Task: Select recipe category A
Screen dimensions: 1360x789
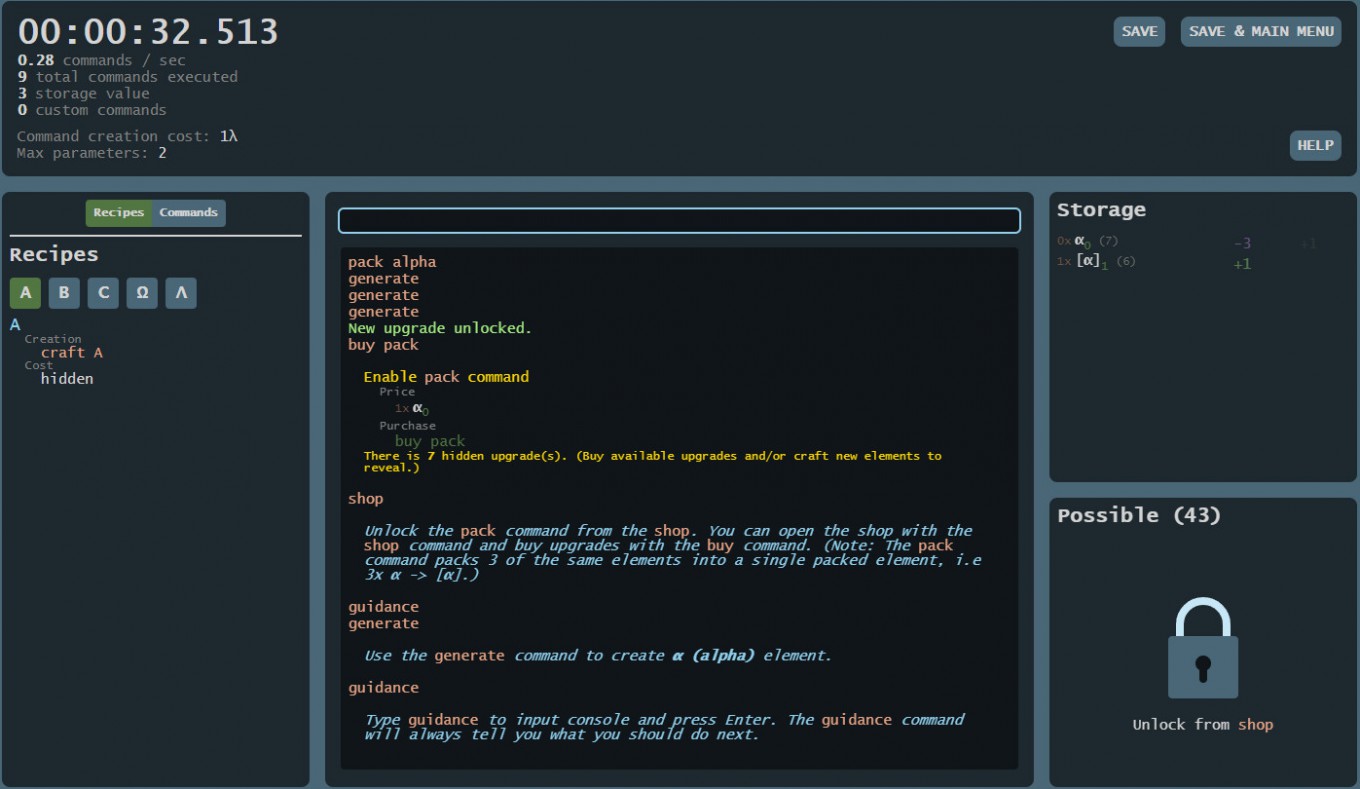Action: [25, 293]
